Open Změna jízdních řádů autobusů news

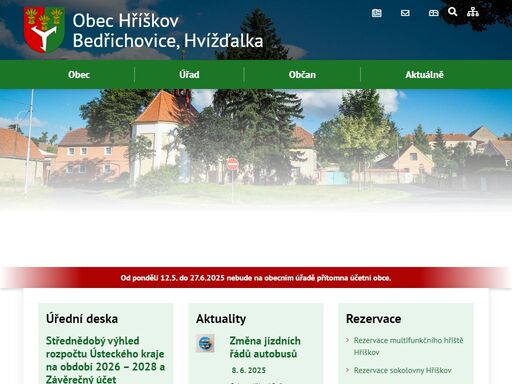pyautogui.click(x=265, y=347)
